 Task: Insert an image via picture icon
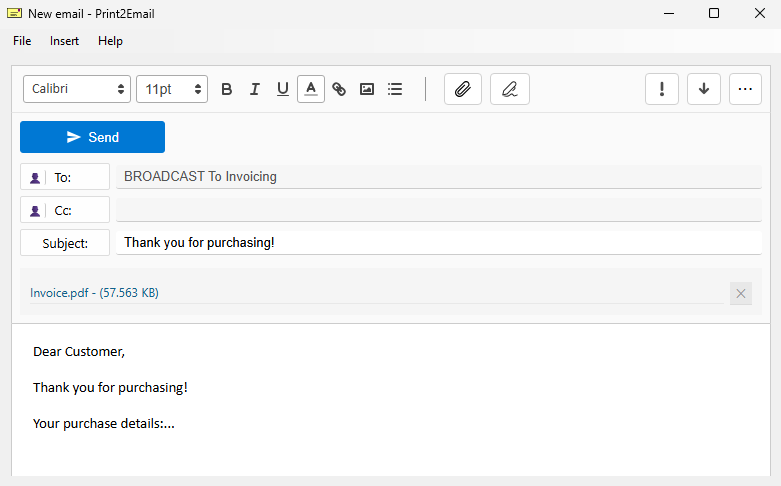click(x=367, y=89)
